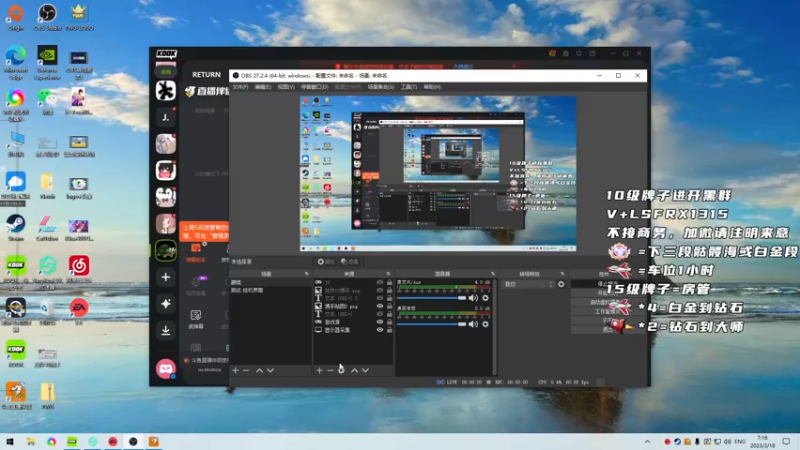Add a new scene with the plus icon
Screen dimensions: 800x450
click(x=235, y=370)
